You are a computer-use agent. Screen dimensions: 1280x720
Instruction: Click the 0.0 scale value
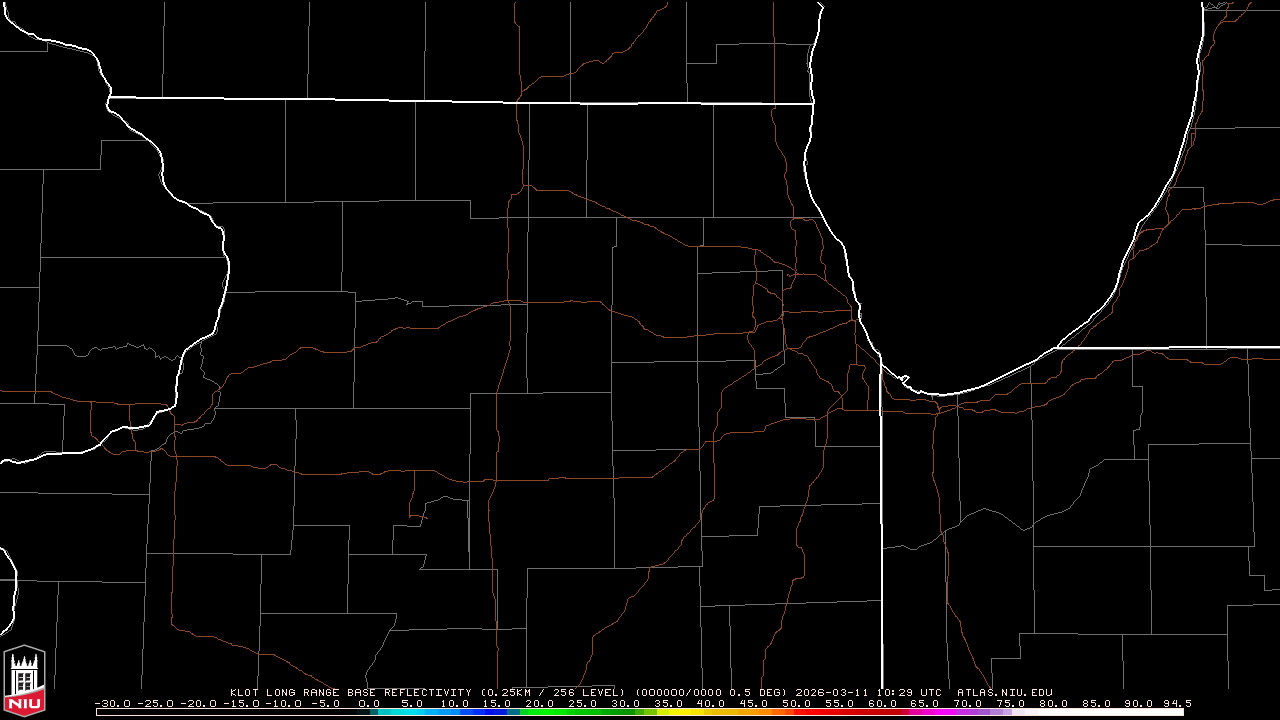(x=369, y=703)
